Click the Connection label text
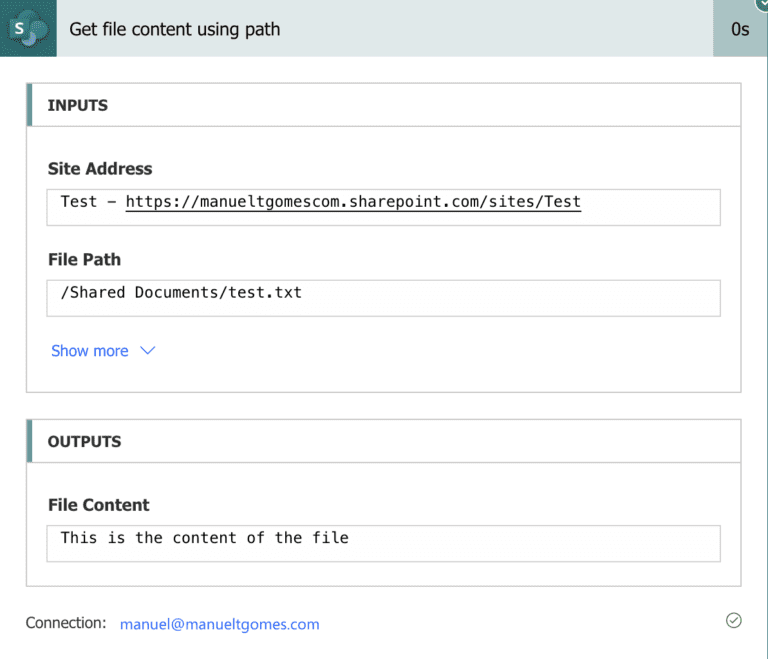 [x=66, y=623]
